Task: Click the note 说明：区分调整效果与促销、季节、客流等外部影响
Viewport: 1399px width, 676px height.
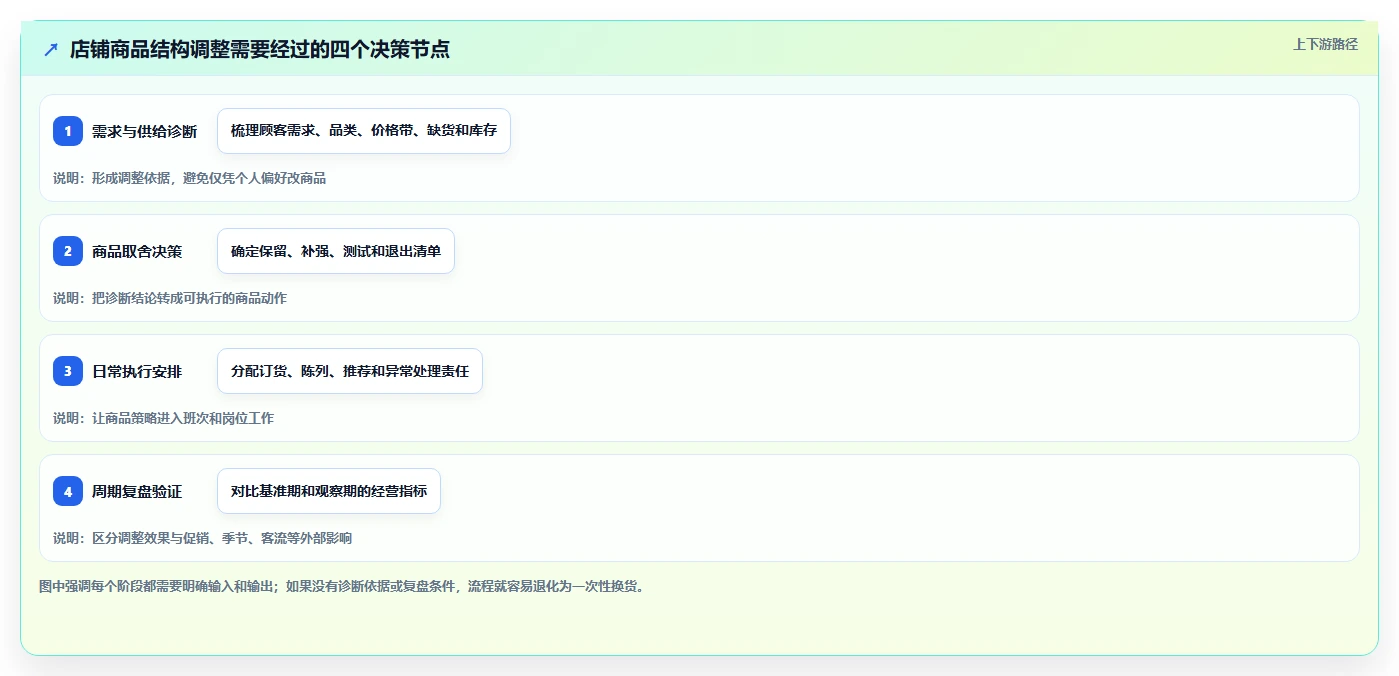Action: click(203, 538)
